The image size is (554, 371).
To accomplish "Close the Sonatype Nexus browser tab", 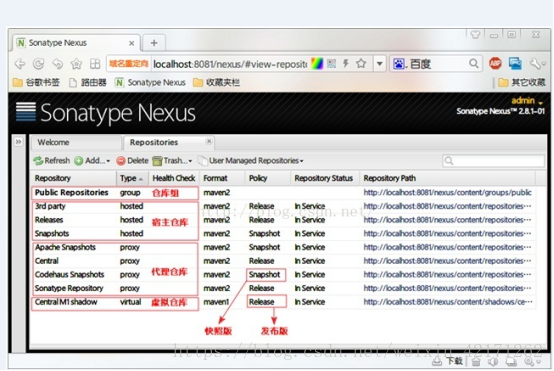I will pyautogui.click(x=131, y=43).
